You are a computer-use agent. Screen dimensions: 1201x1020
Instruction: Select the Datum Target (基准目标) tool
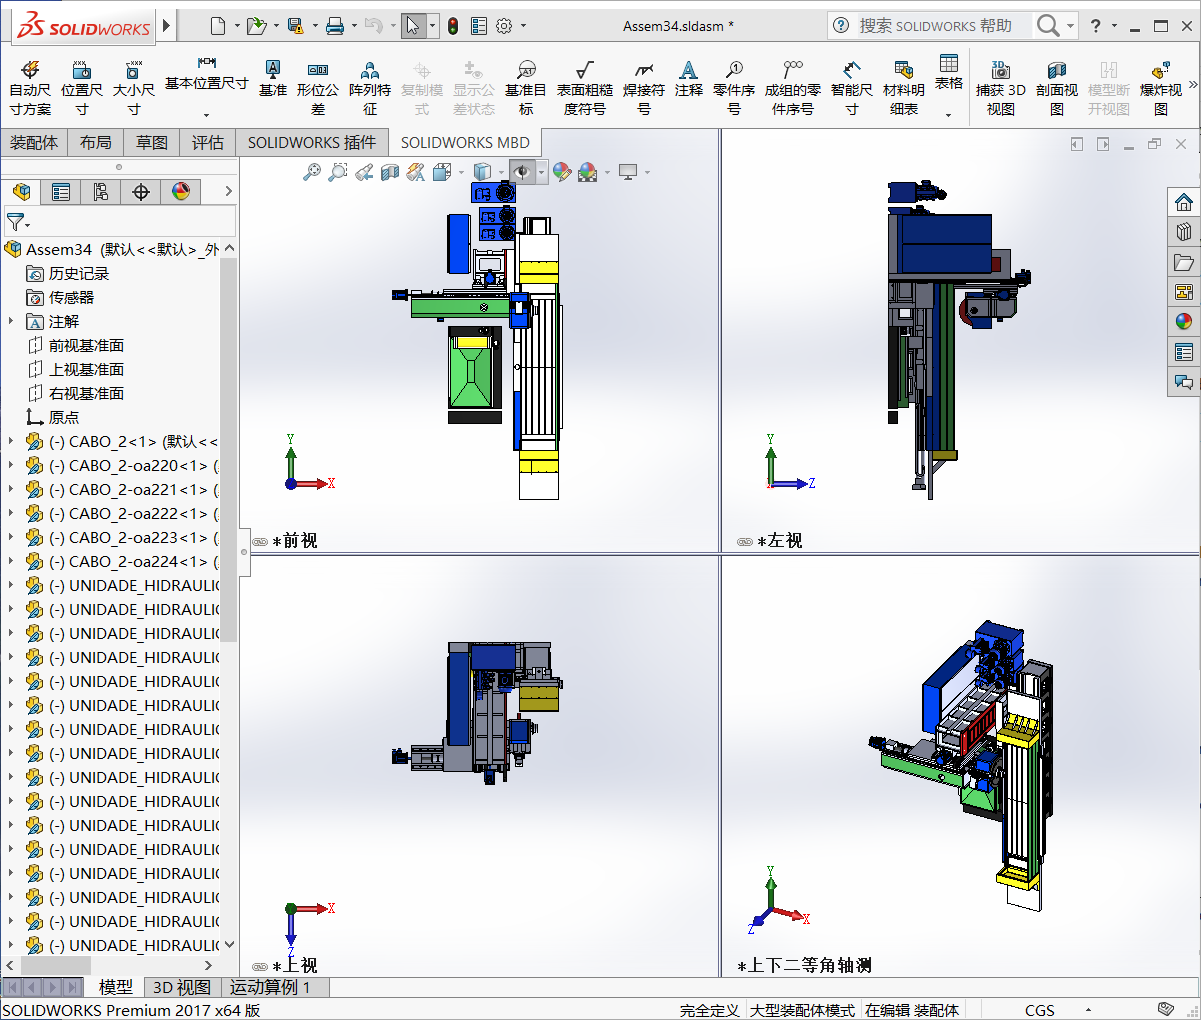pos(526,87)
